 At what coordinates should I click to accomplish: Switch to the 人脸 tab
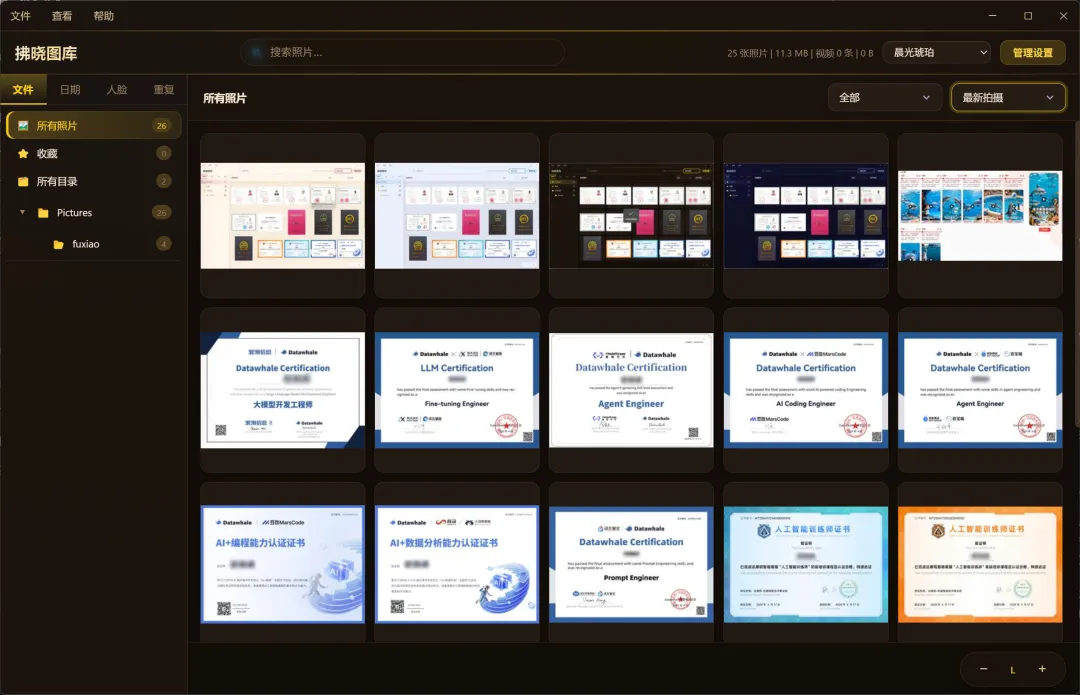click(x=116, y=90)
